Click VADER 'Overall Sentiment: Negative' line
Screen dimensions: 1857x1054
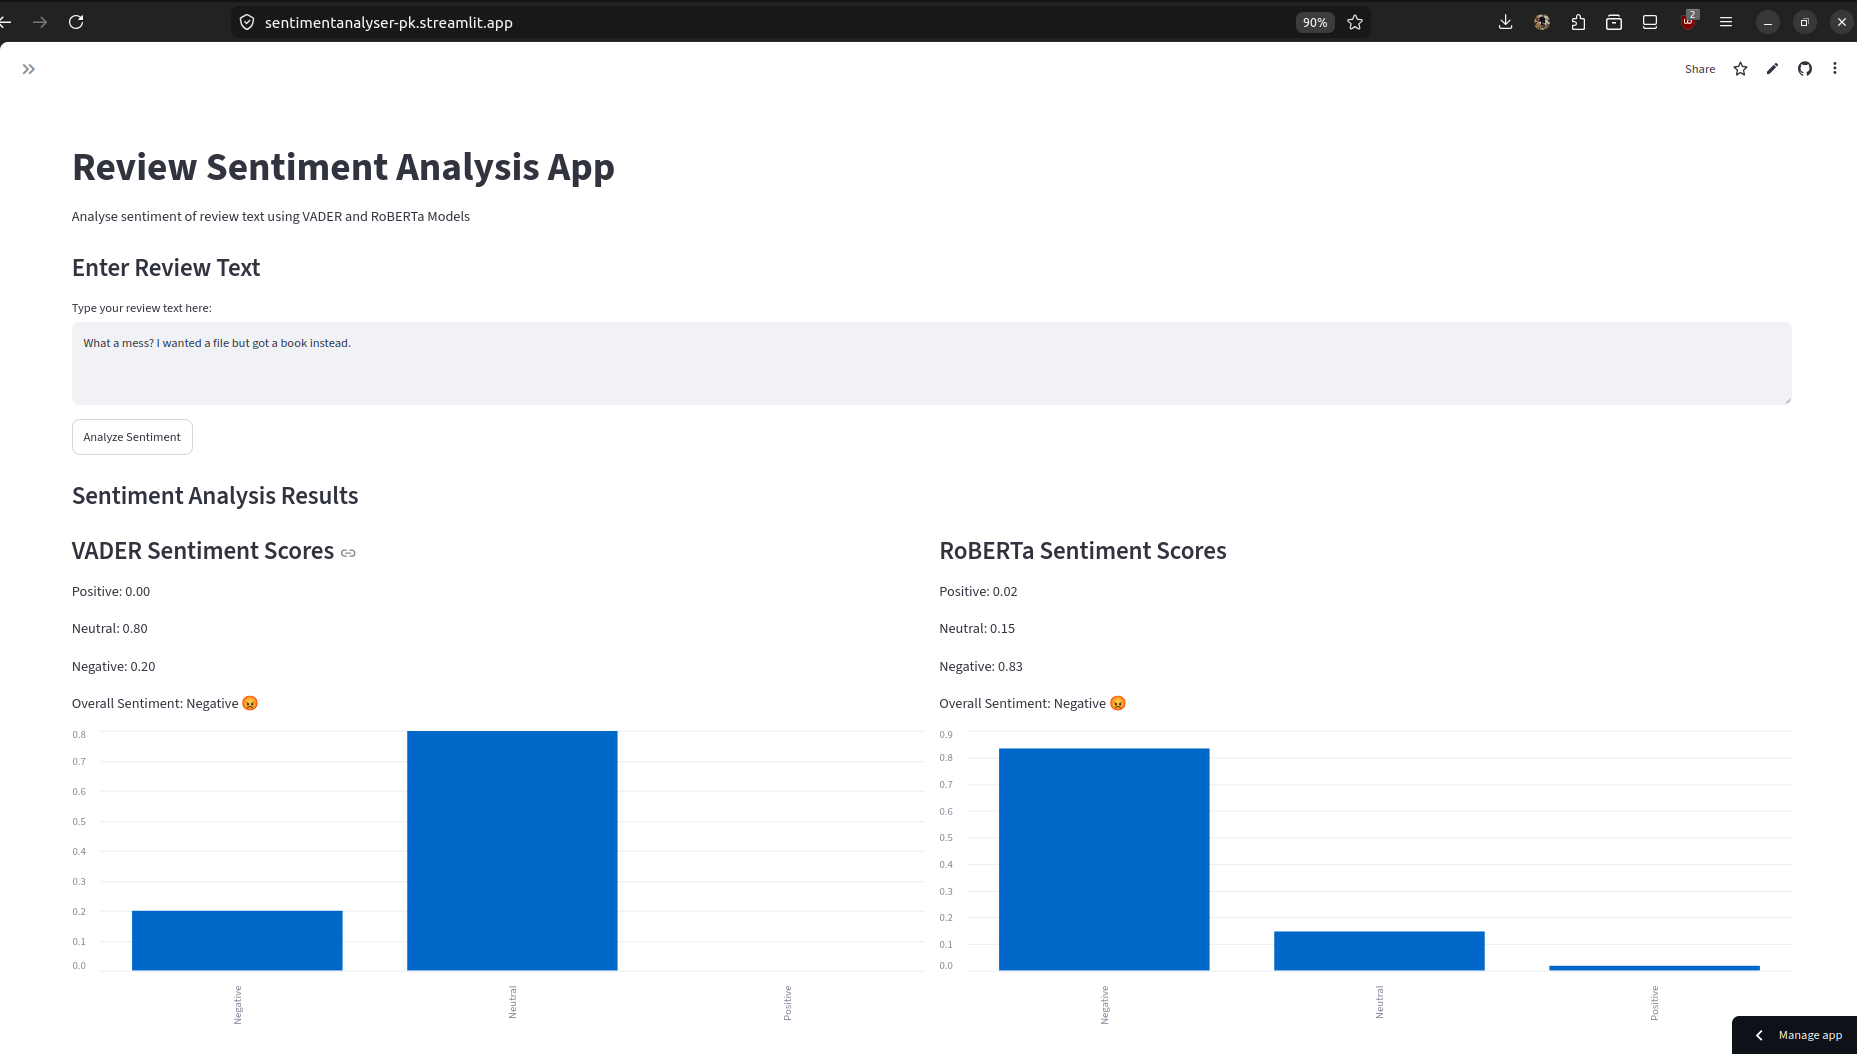pos(165,704)
